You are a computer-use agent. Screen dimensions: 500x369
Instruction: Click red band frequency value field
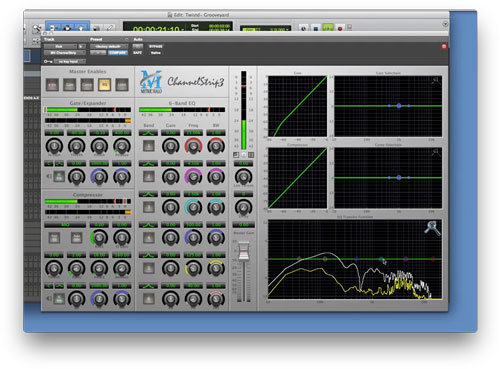193,133
